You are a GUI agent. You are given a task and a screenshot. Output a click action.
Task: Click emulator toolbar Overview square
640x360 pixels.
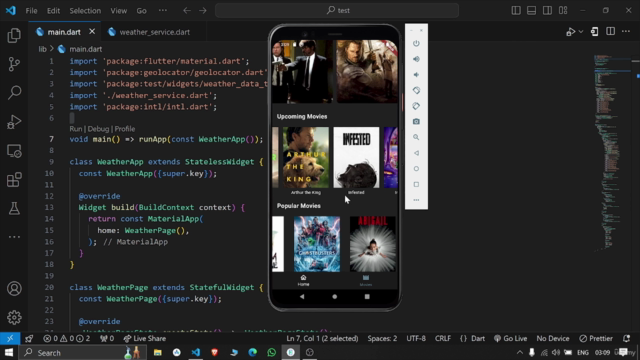point(416,184)
